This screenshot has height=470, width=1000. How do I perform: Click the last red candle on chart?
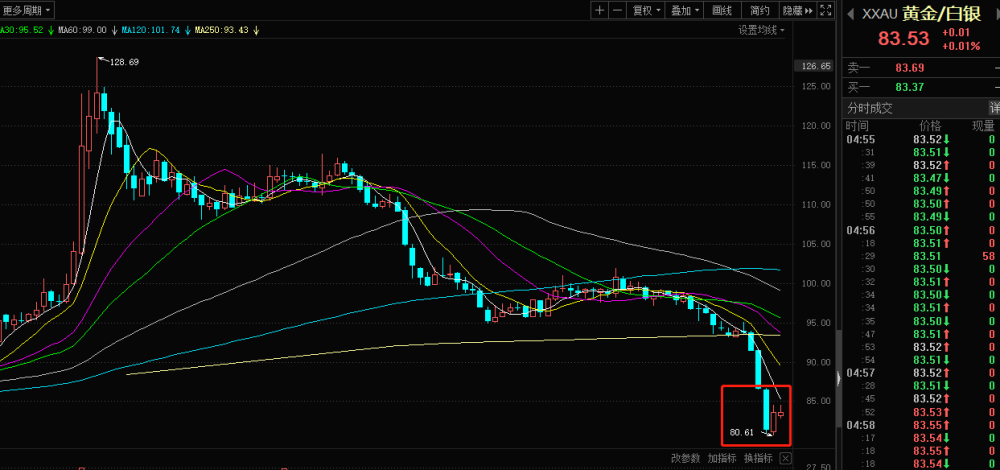(x=781, y=413)
